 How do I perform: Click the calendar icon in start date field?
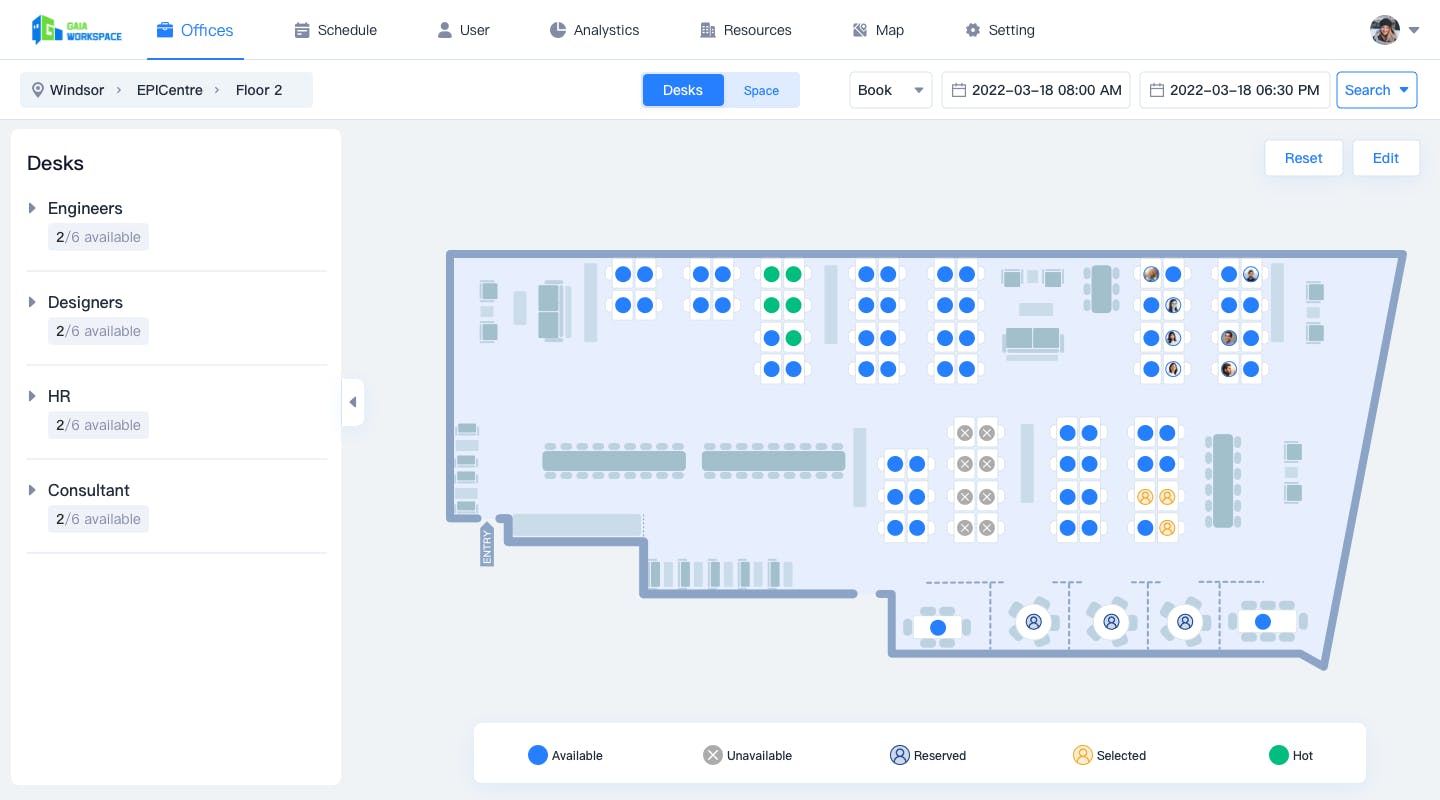(959, 90)
